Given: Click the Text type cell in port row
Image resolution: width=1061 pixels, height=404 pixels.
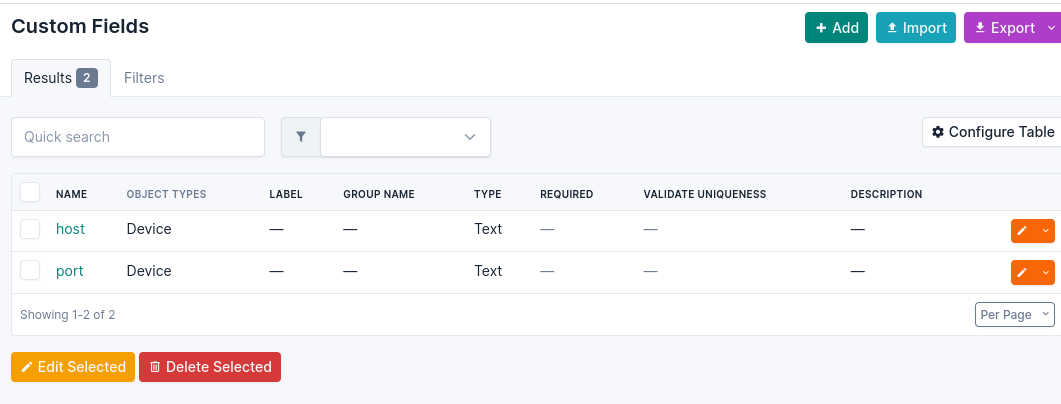Looking at the screenshot, I should [488, 271].
